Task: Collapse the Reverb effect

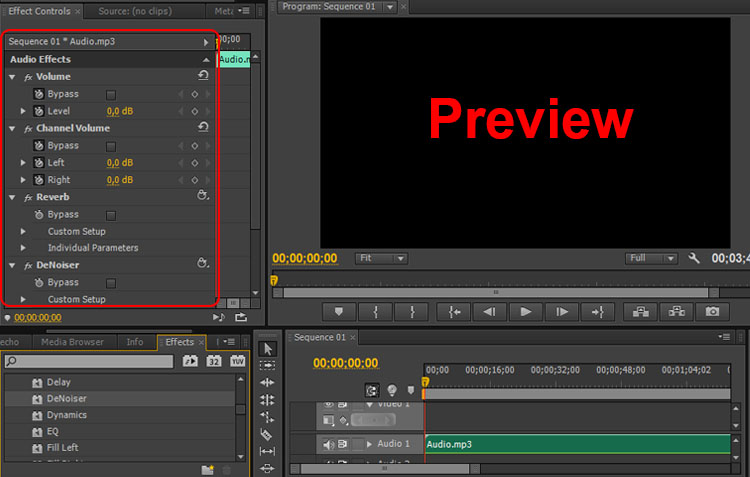Action: click(12, 197)
